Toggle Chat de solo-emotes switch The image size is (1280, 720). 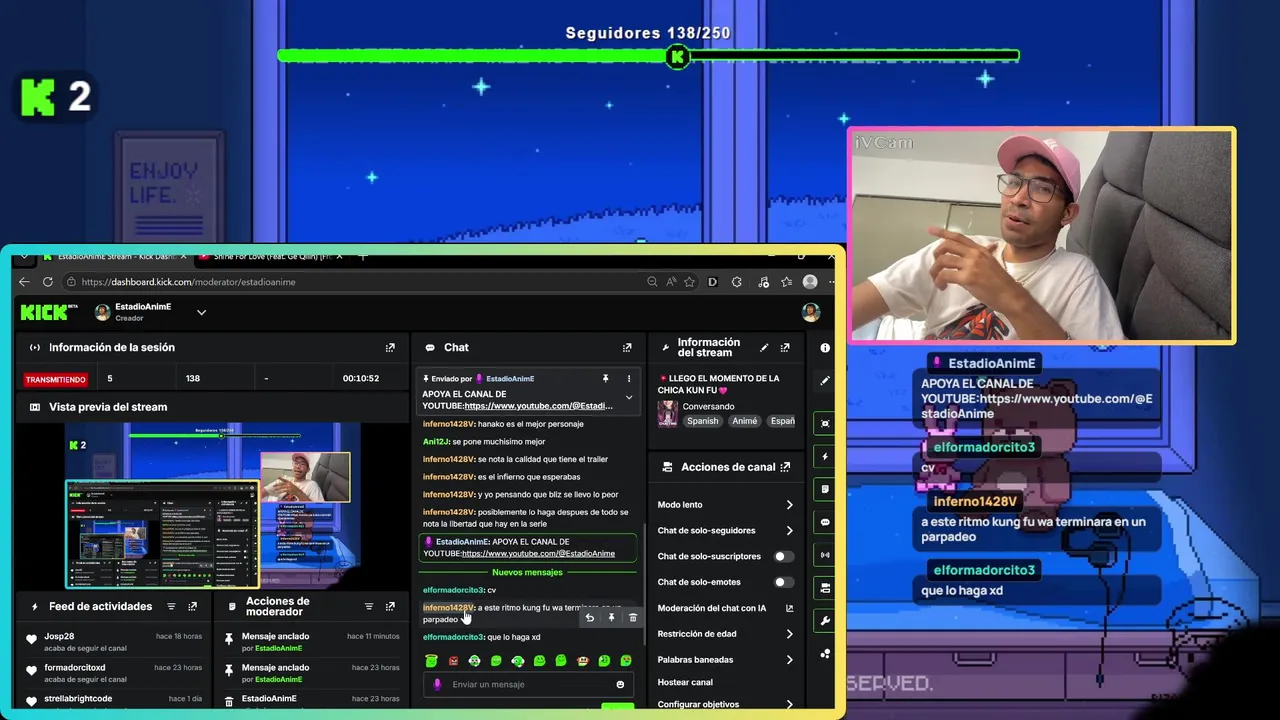[784, 582]
